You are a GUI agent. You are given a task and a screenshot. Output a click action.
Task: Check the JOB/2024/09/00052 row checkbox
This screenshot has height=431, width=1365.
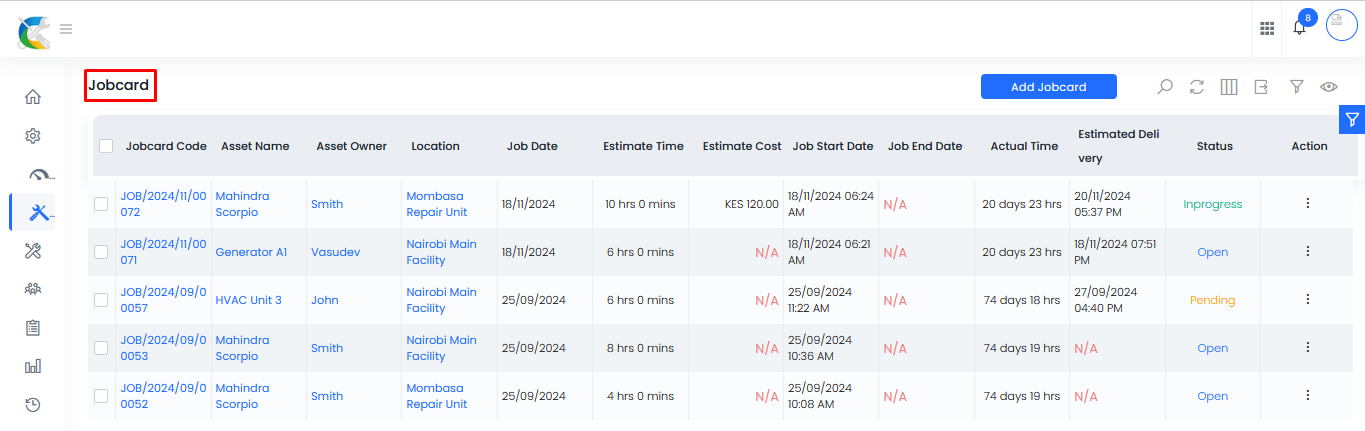tap(100, 396)
